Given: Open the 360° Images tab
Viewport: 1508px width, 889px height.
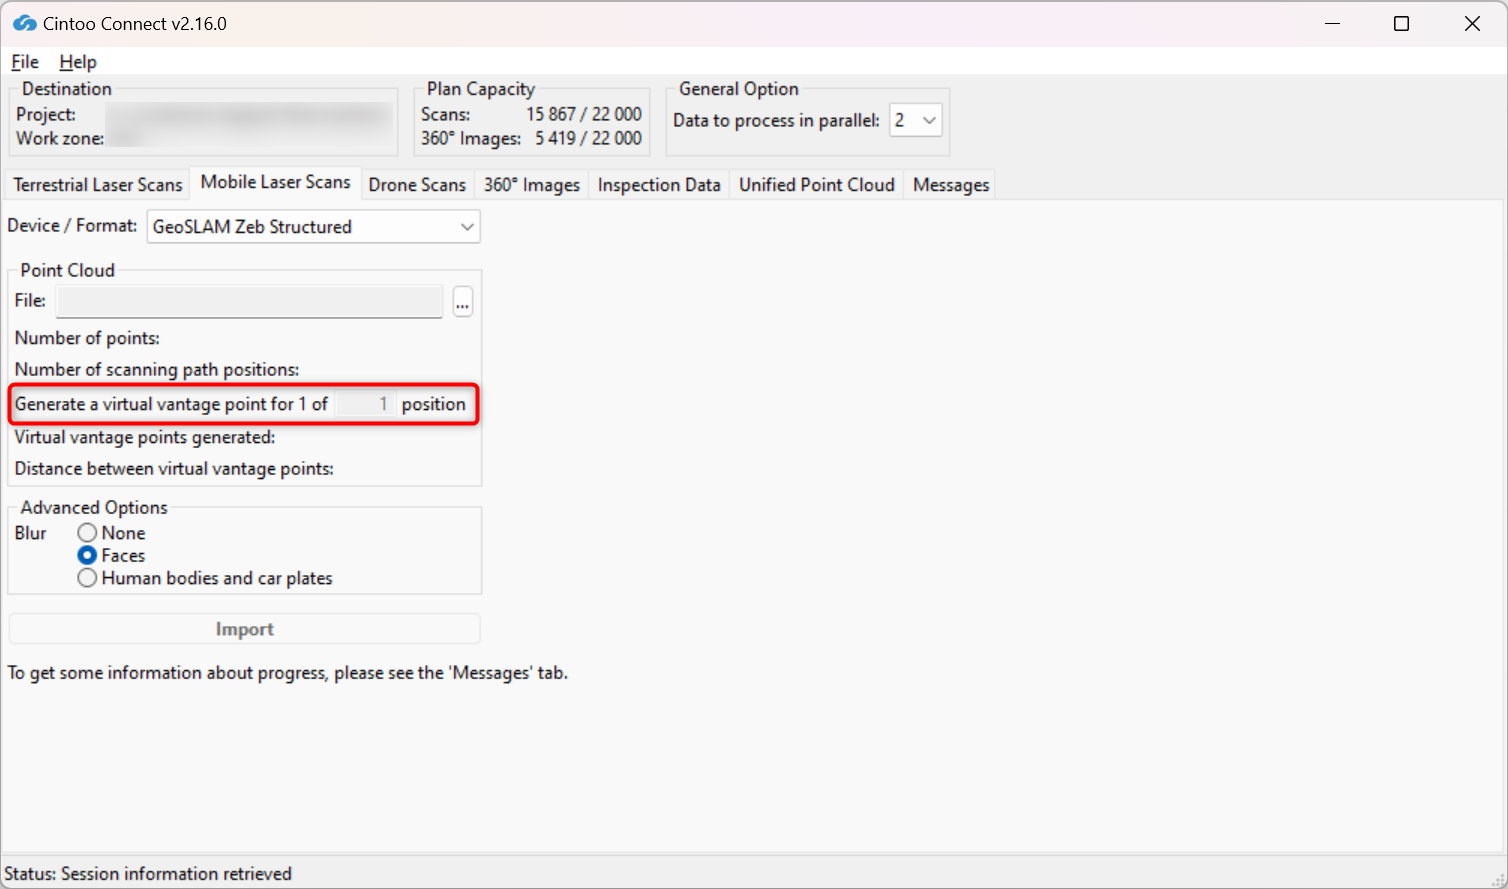Looking at the screenshot, I should 532,185.
